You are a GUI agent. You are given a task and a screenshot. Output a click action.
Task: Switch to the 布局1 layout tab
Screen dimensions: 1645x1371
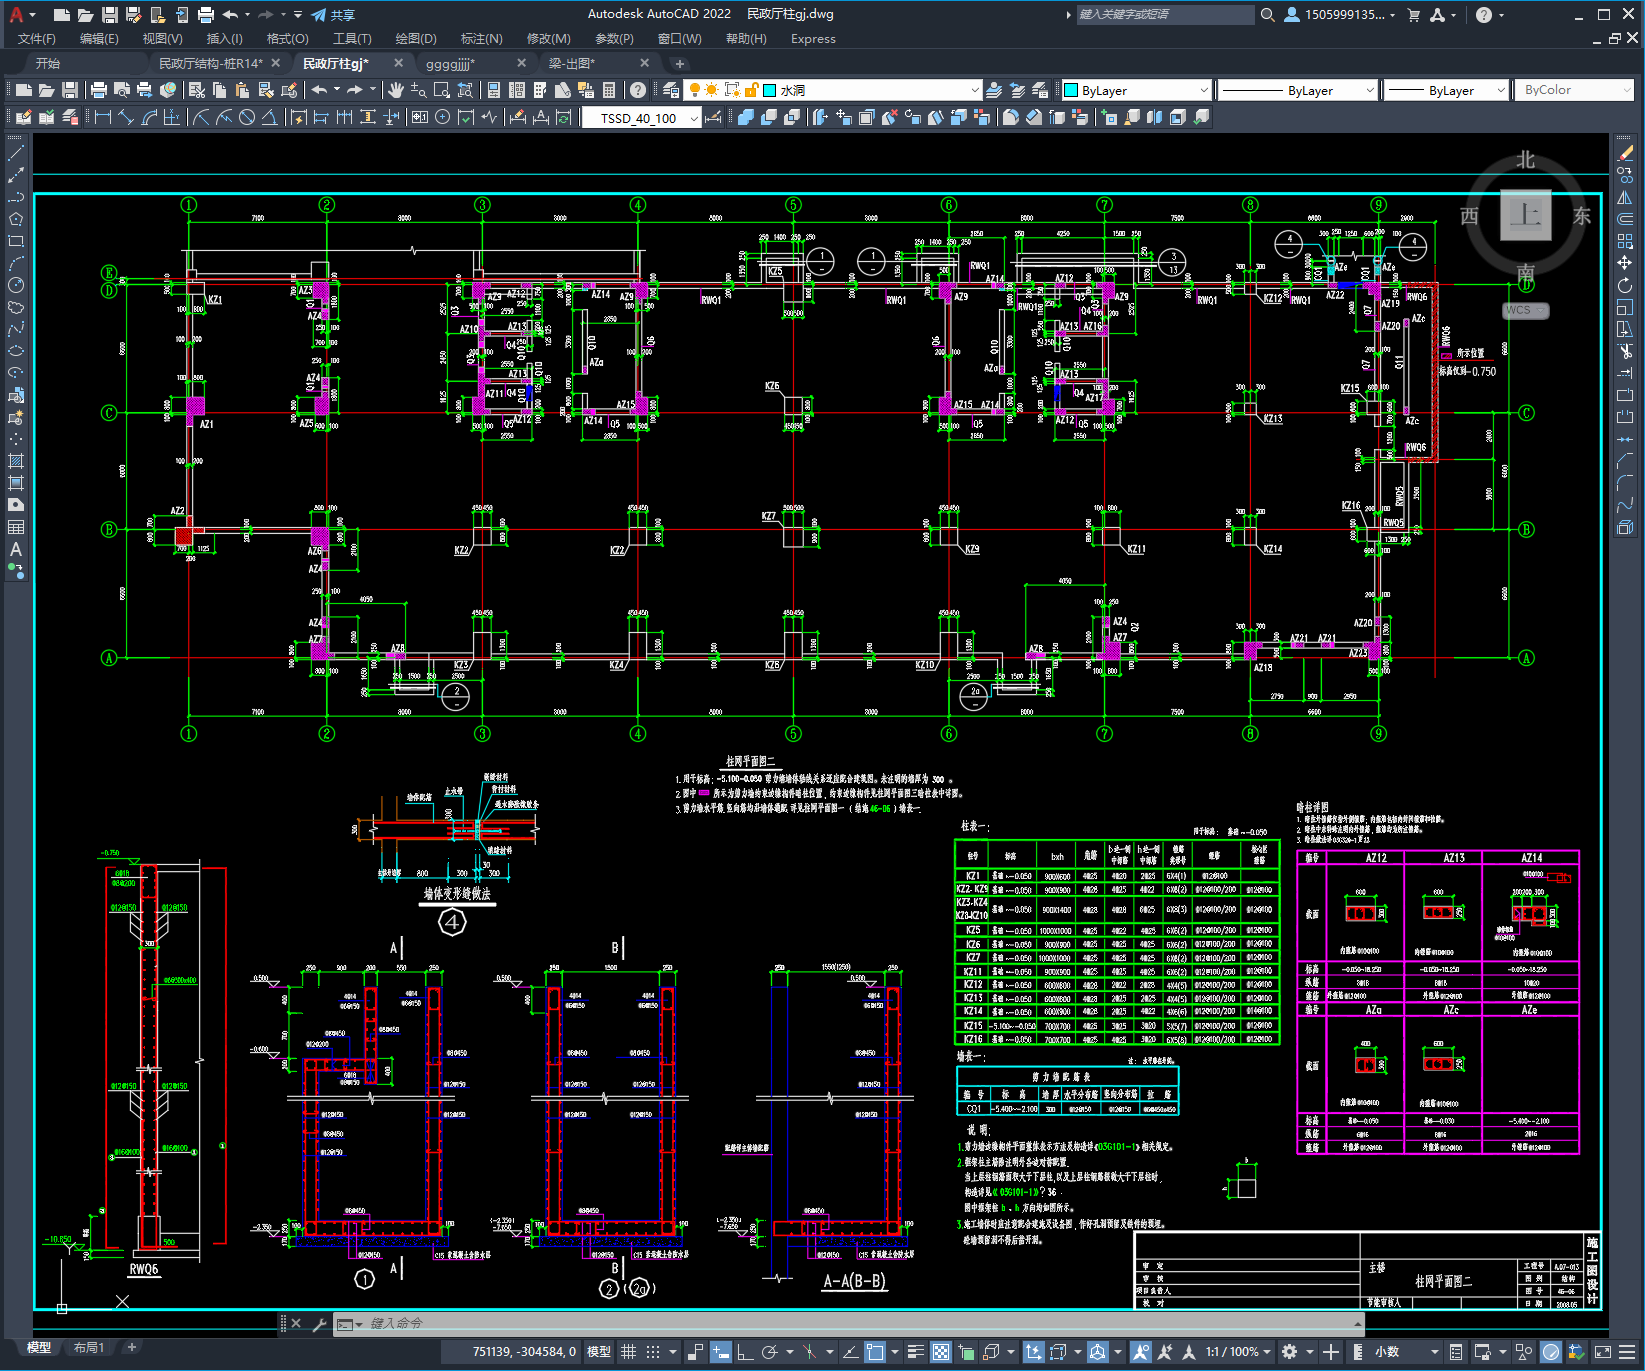[x=89, y=1348]
